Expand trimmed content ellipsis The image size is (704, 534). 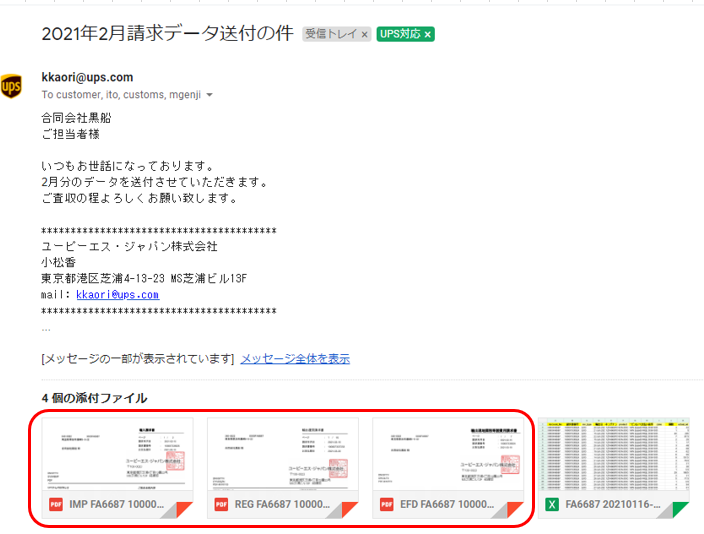pos(46,329)
